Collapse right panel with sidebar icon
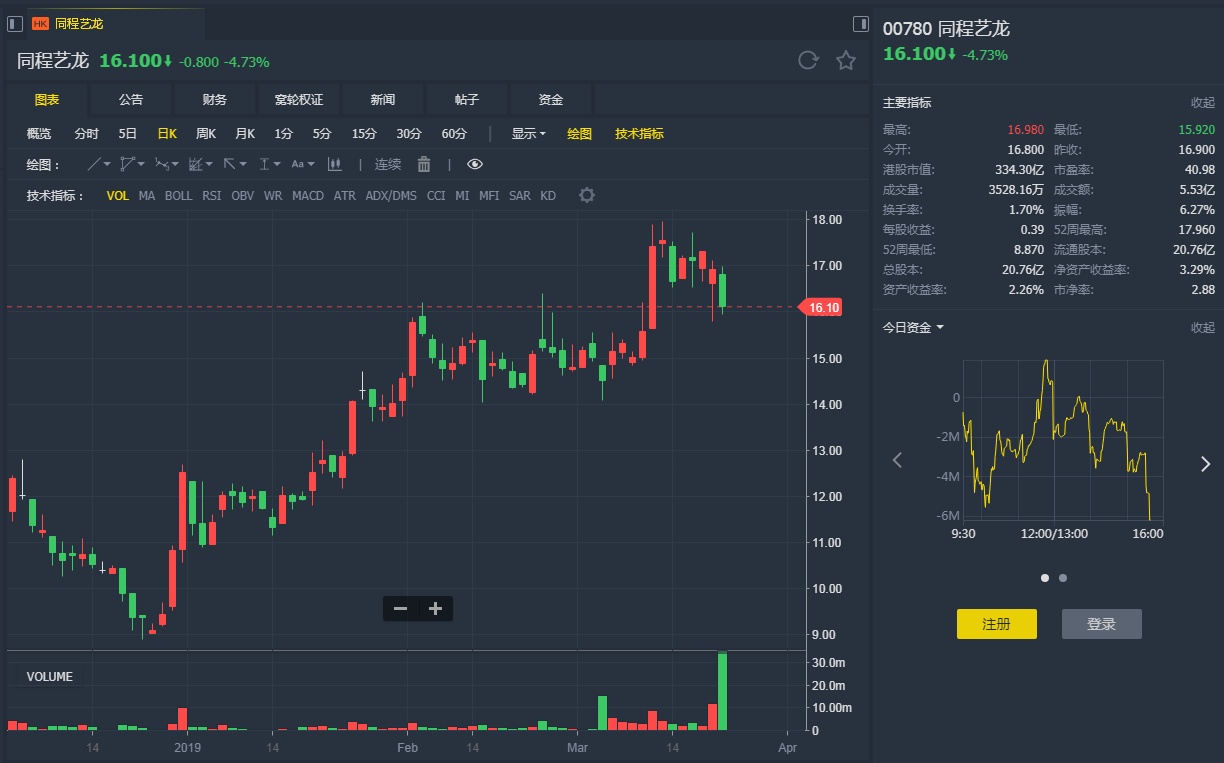 pos(860,23)
